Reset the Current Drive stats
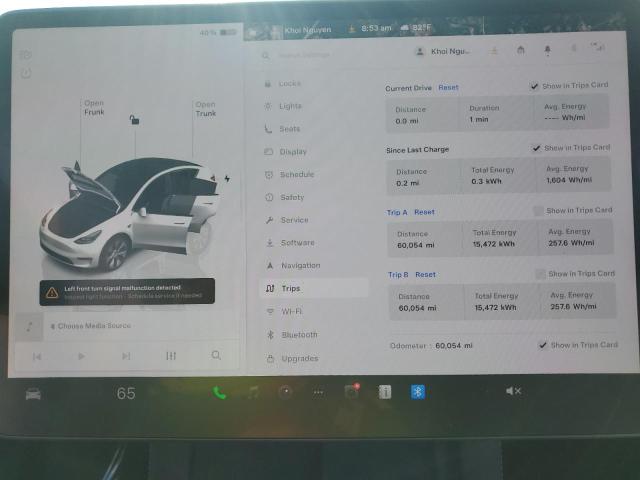 [x=448, y=87]
